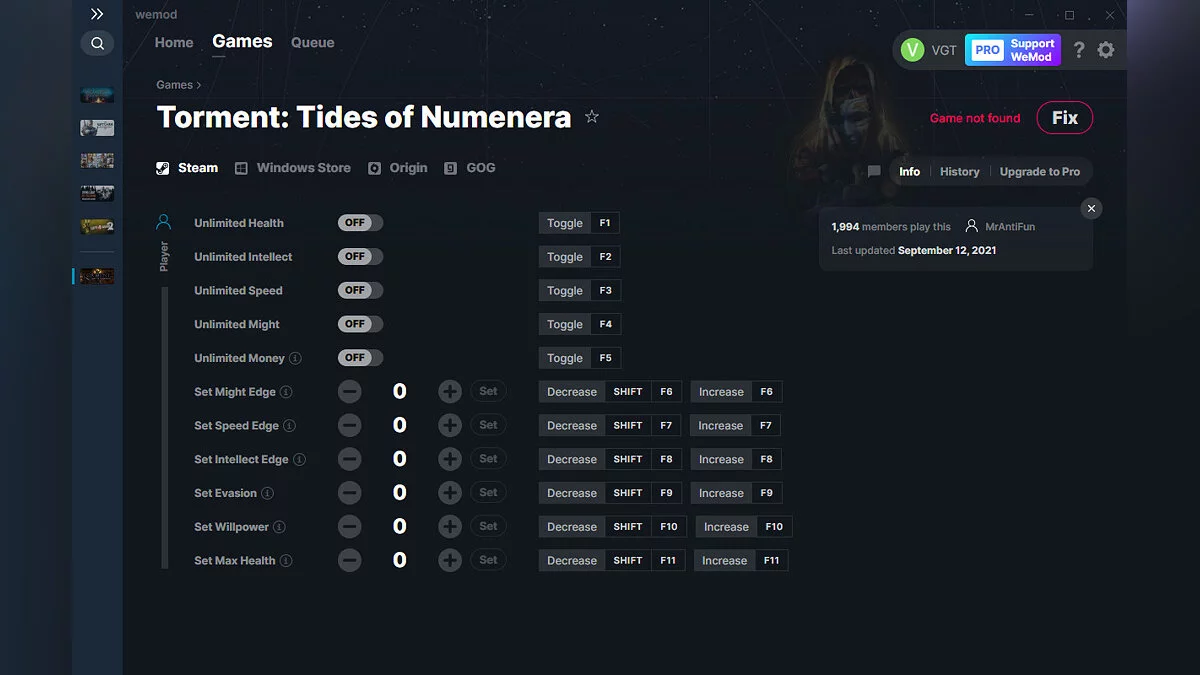Open search from the left sidebar
This screenshot has width=1200, height=675.
(97, 43)
